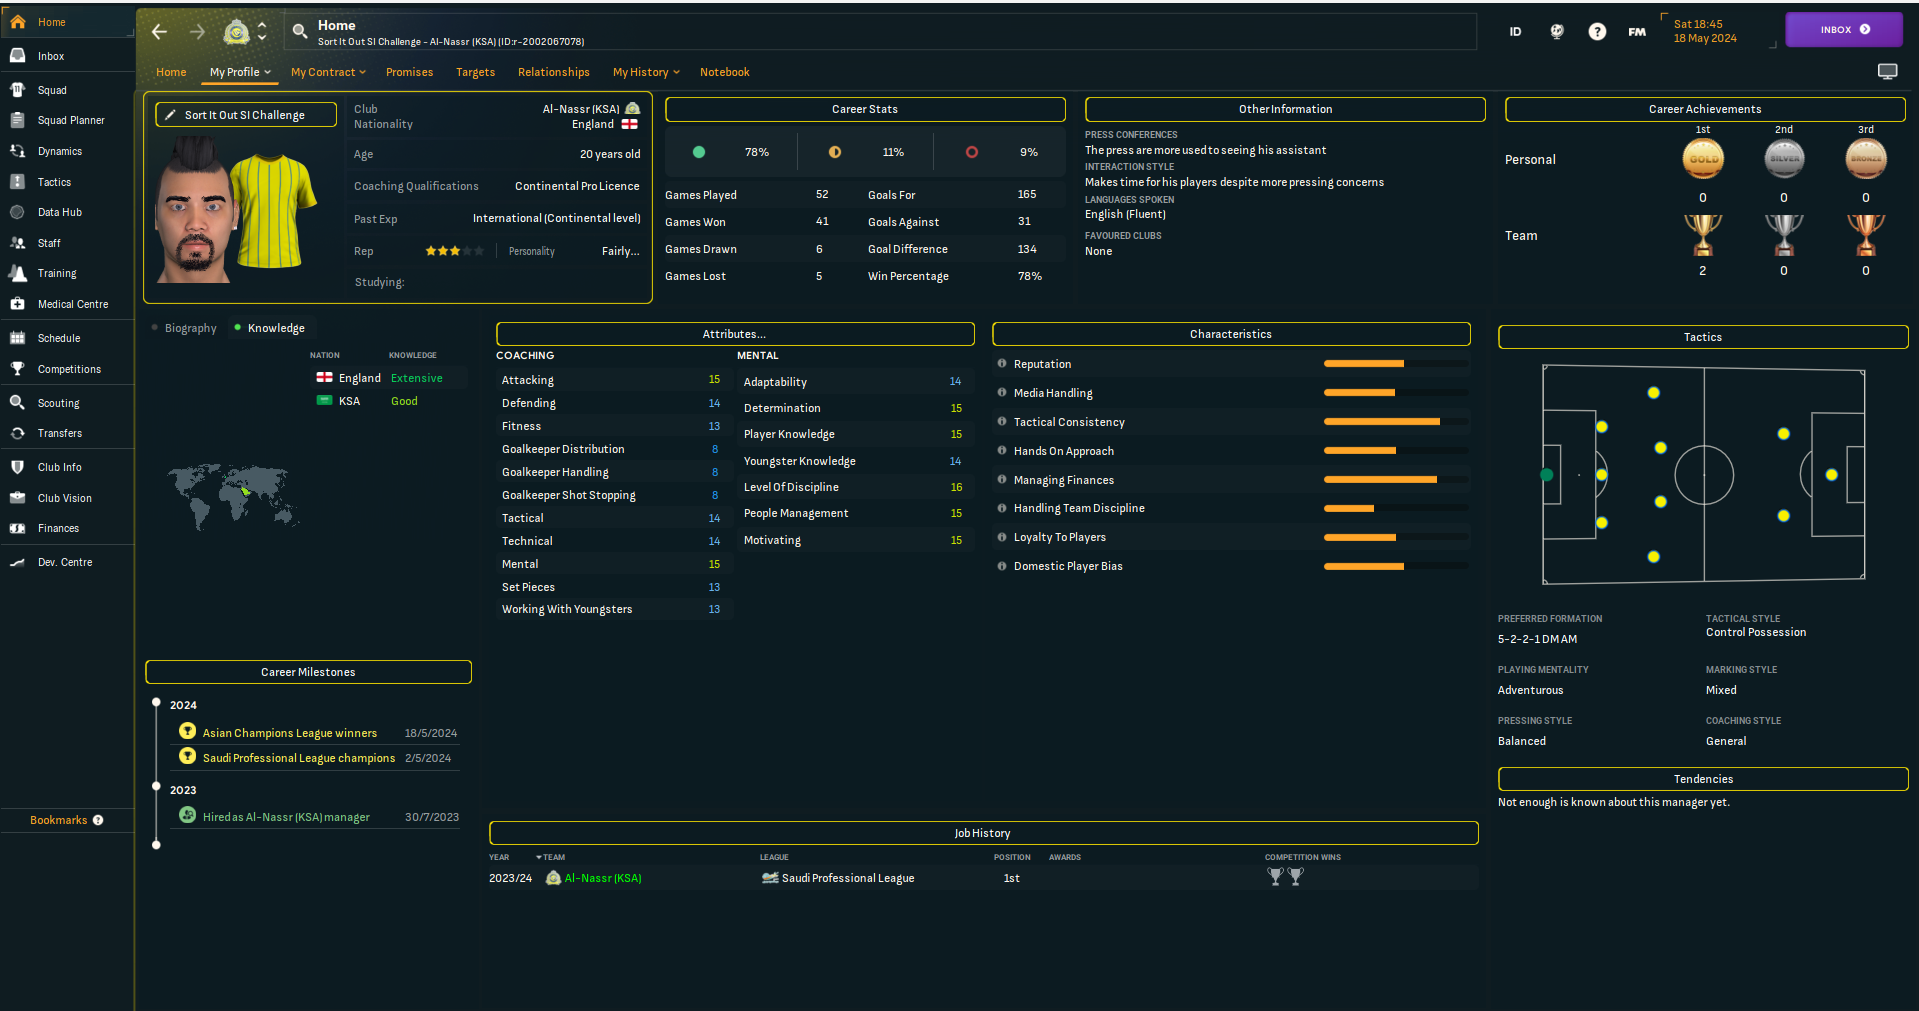Open the Schedule calendar icon
The height and width of the screenshot is (1011, 1919).
18,338
